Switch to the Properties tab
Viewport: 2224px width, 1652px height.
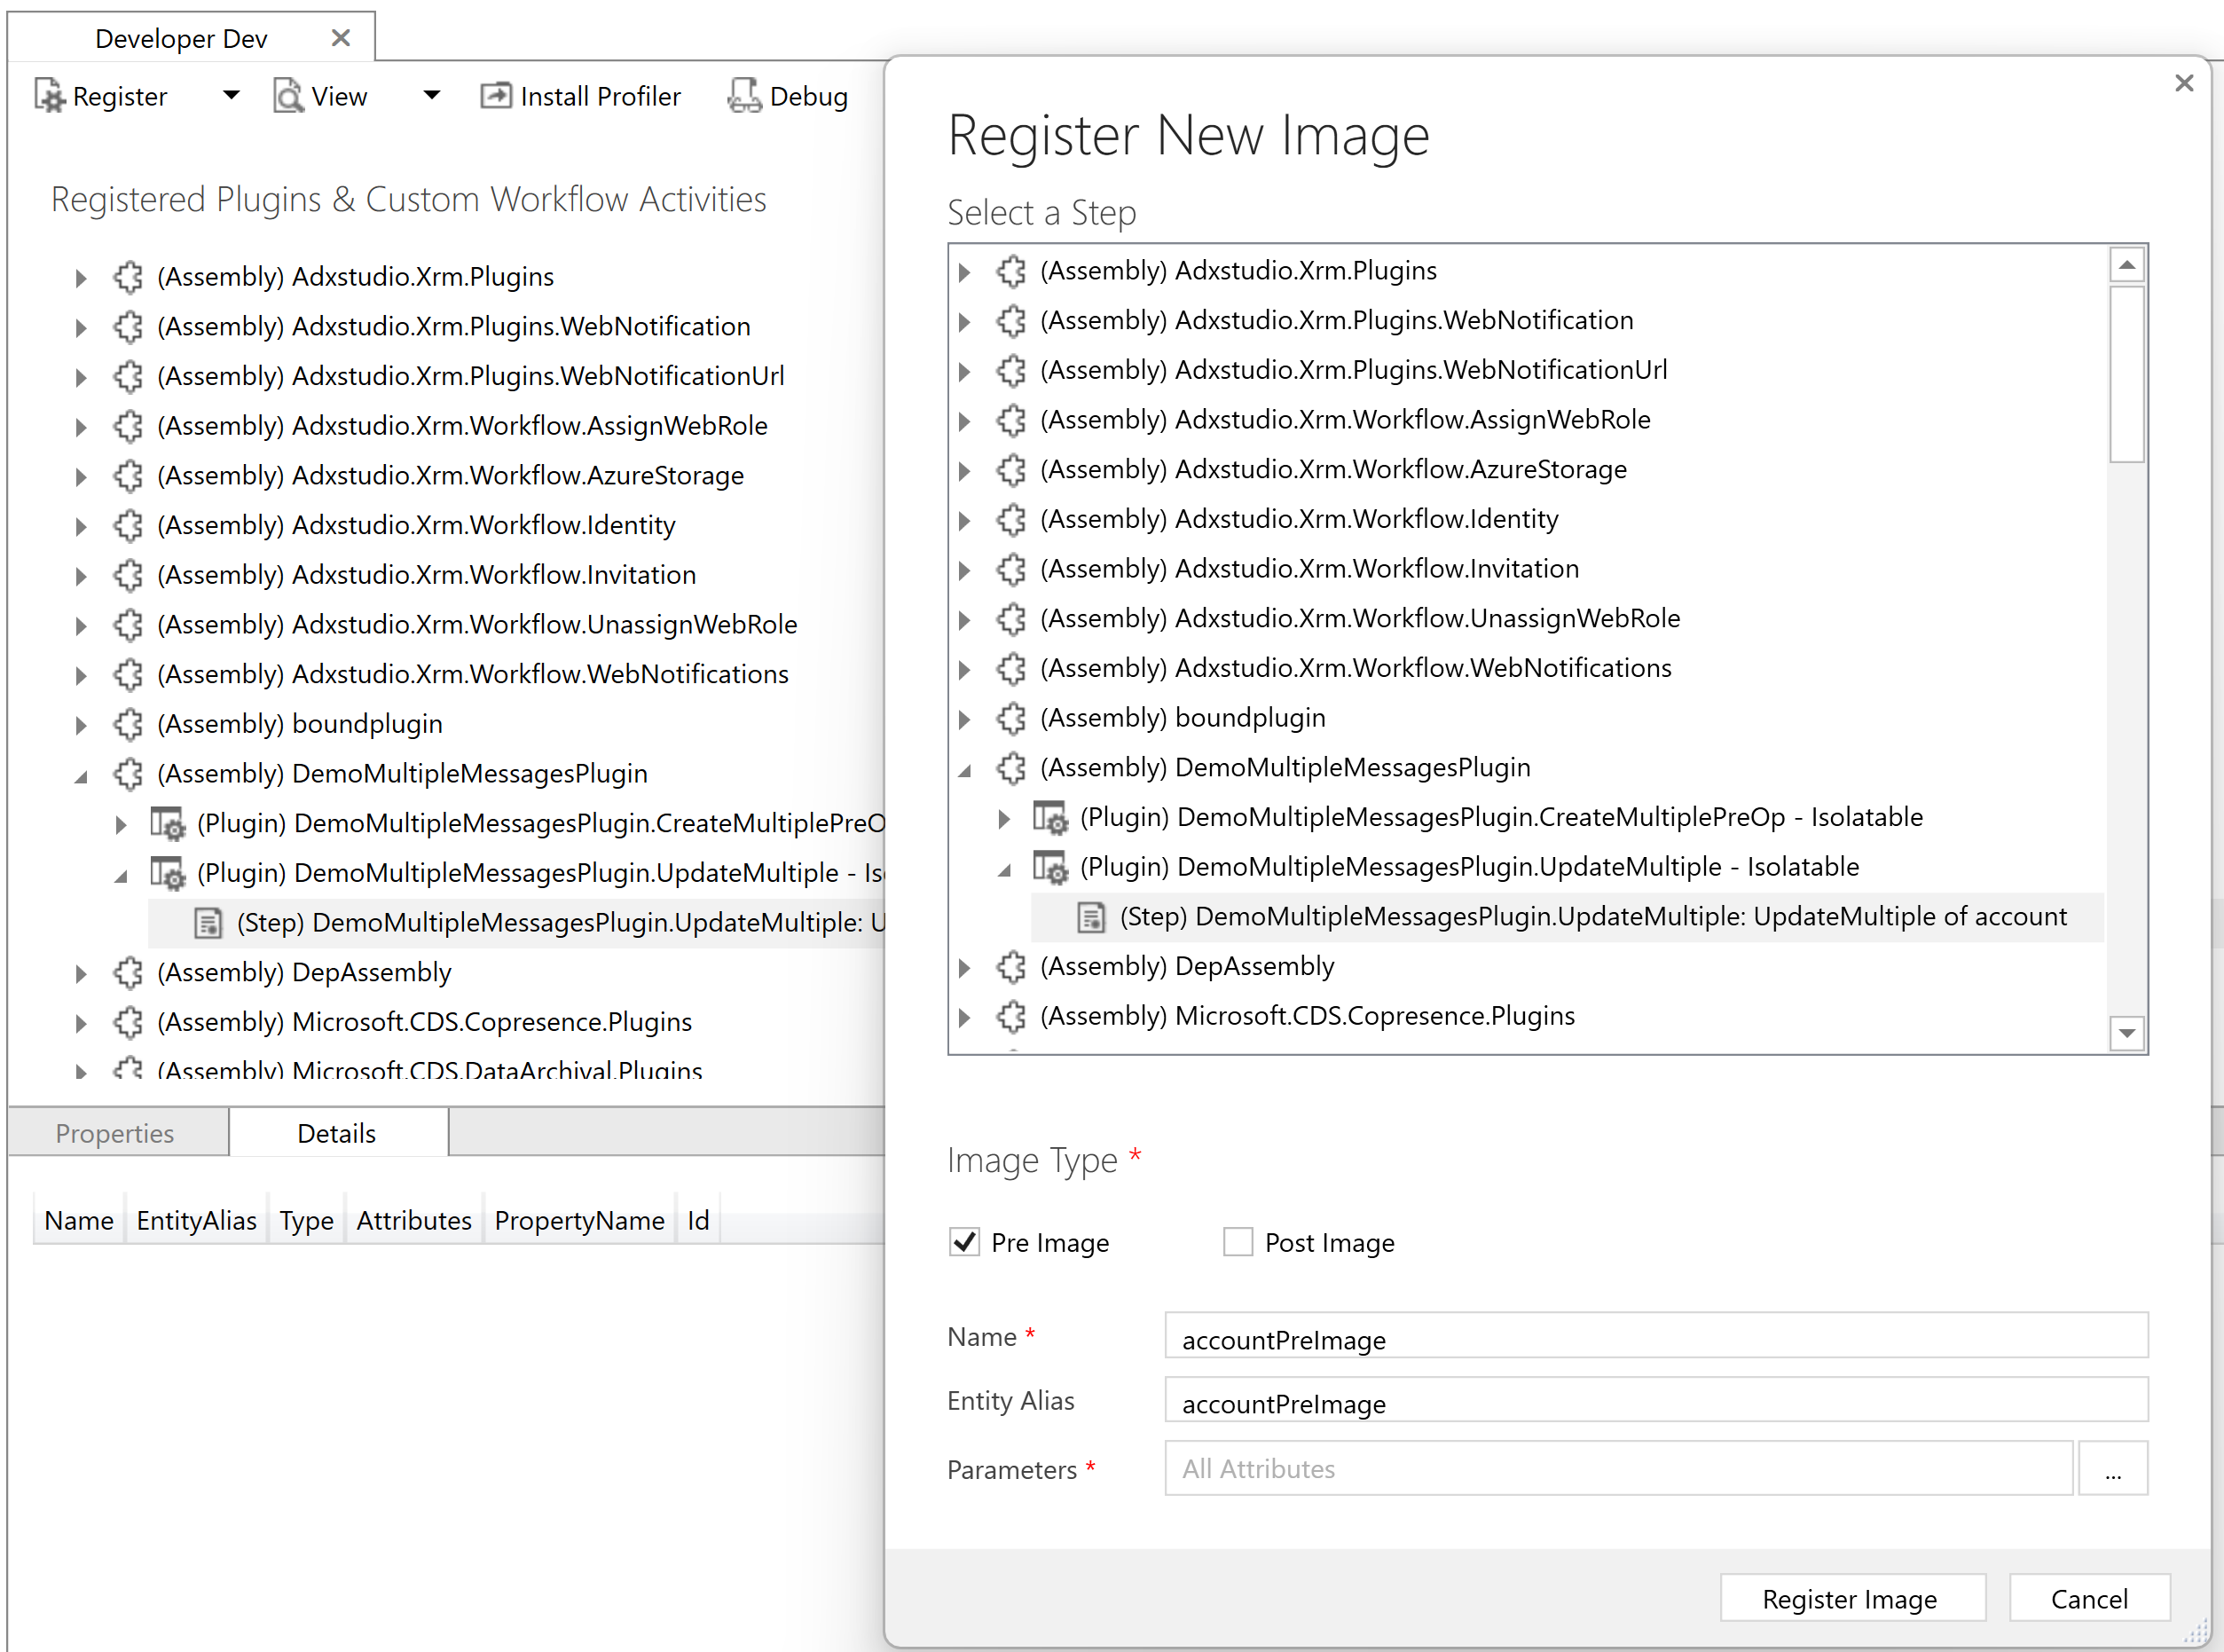coord(115,1133)
